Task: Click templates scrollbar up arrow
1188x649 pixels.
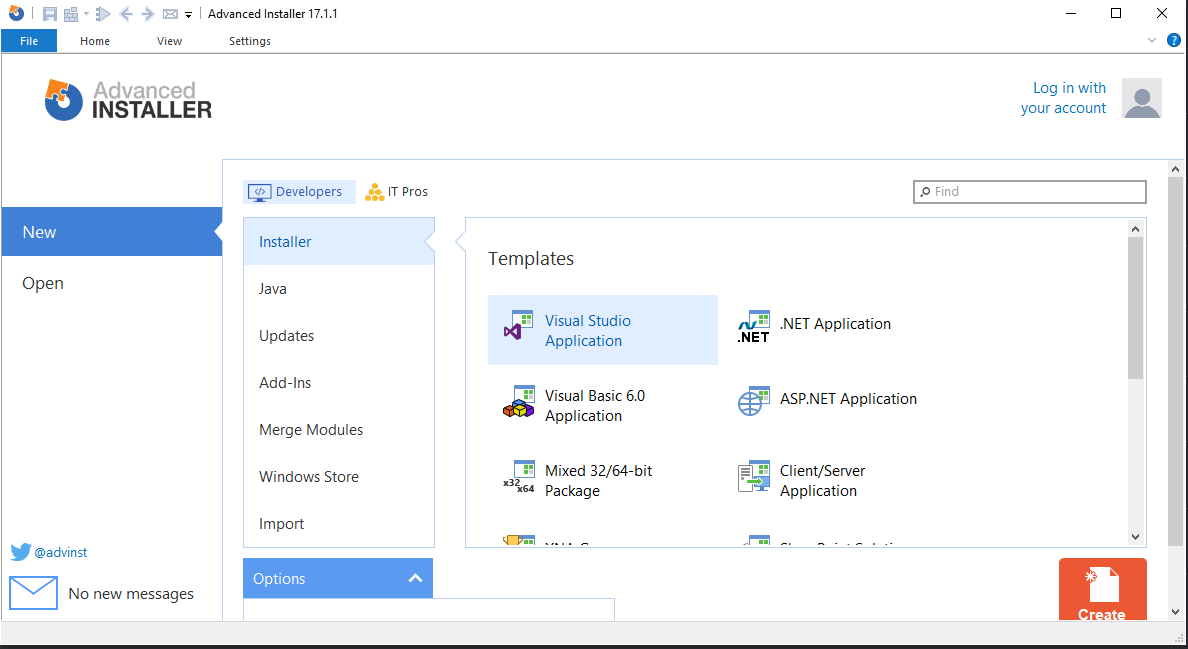Action: [x=1135, y=228]
